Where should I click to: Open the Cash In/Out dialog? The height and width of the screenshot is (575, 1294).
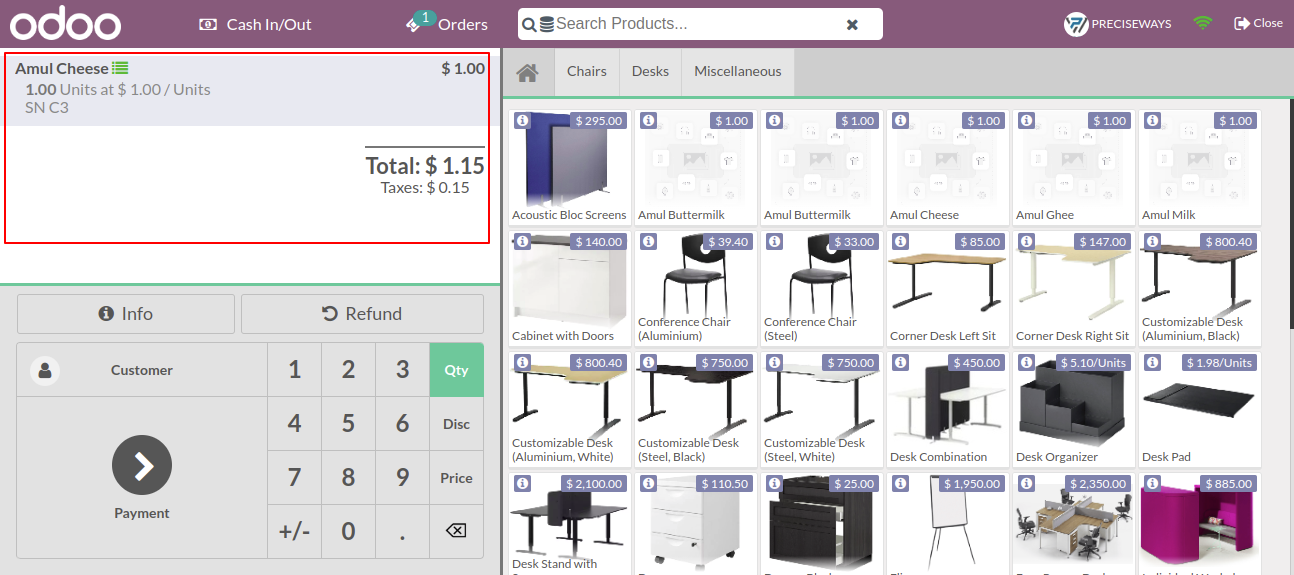[x=255, y=24]
